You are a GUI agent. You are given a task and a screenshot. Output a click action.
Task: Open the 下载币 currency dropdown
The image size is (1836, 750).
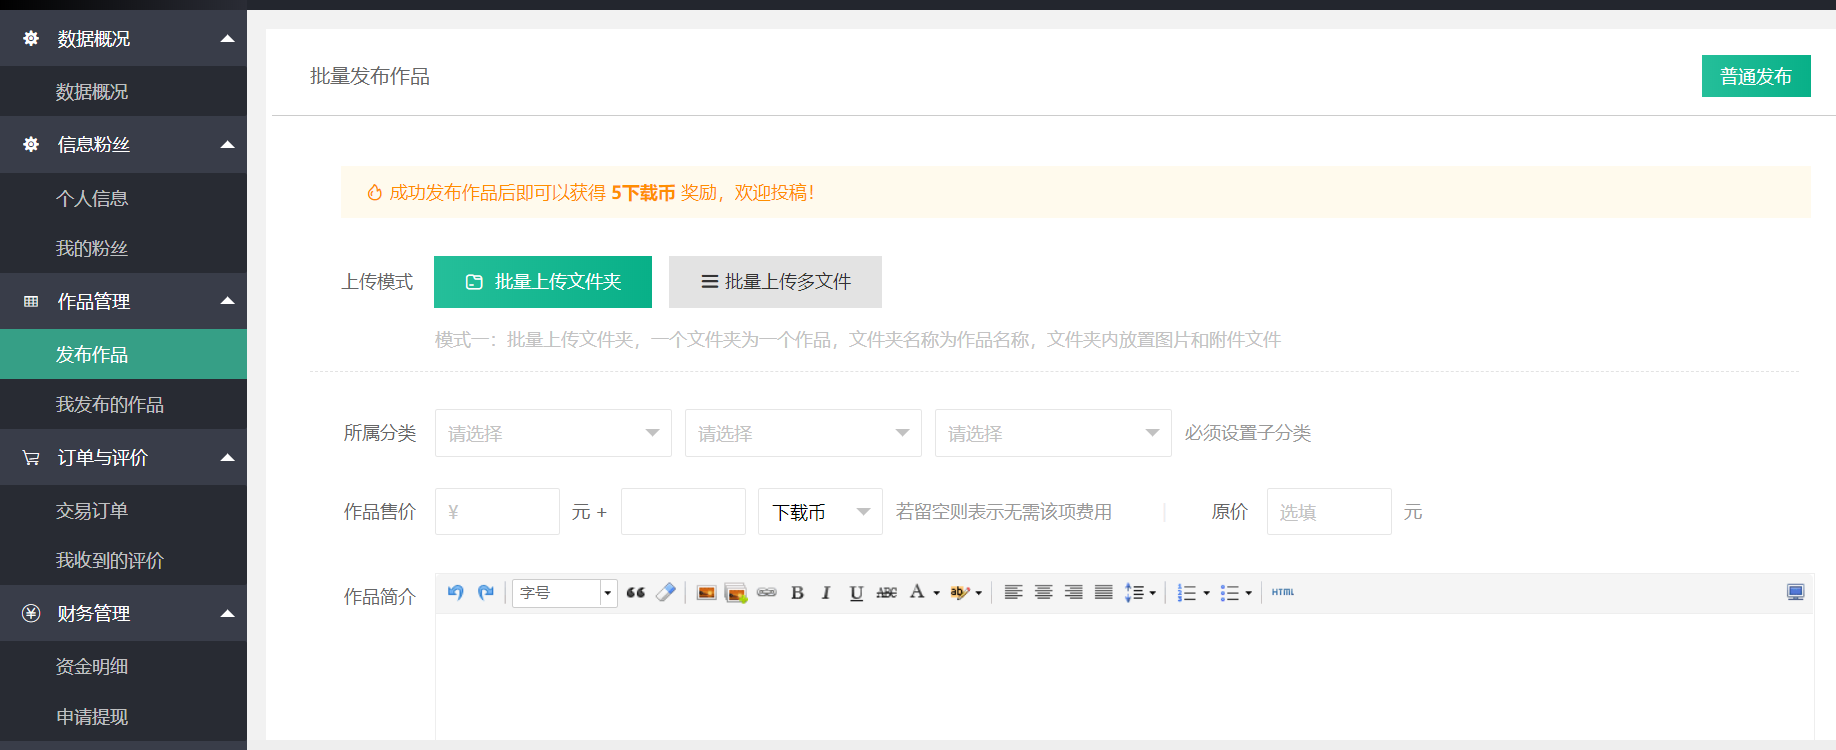(820, 512)
